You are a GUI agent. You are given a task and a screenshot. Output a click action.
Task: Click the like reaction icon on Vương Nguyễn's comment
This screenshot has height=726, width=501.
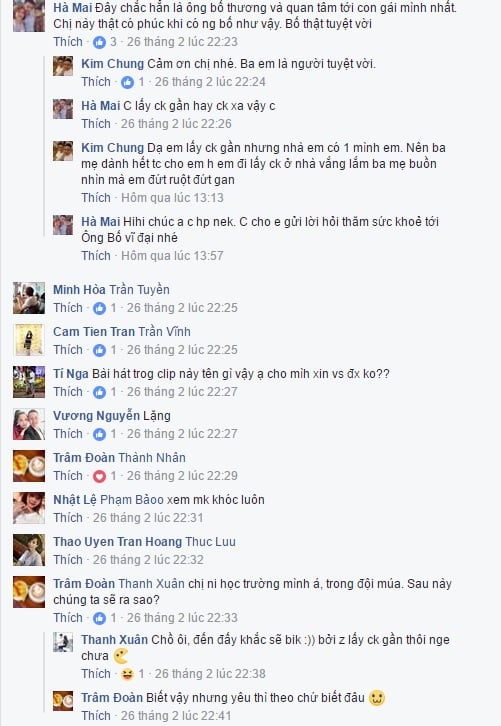point(99,434)
